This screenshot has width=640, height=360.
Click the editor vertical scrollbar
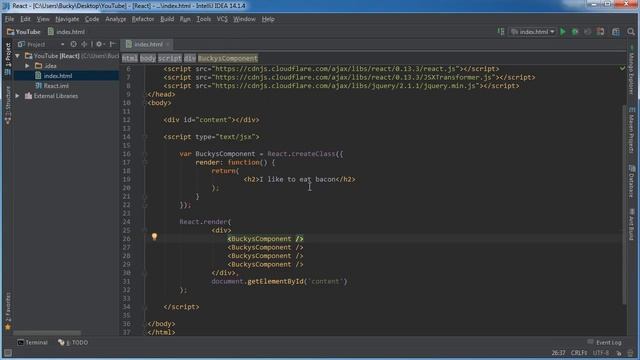[x=624, y=204]
